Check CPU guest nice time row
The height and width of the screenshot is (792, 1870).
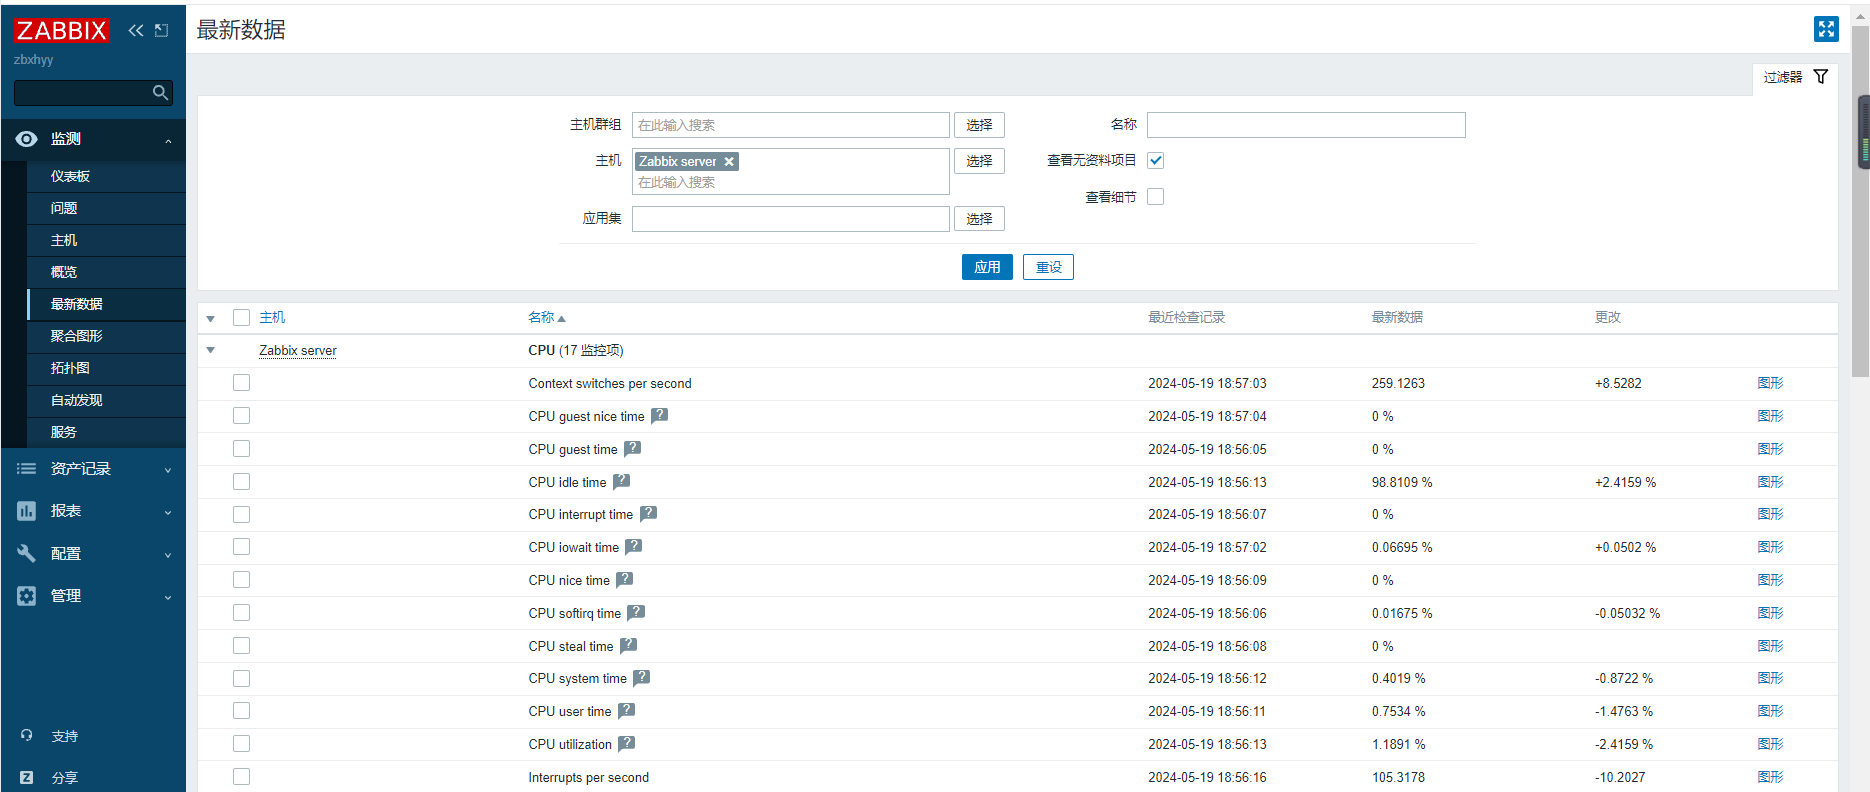pos(241,416)
